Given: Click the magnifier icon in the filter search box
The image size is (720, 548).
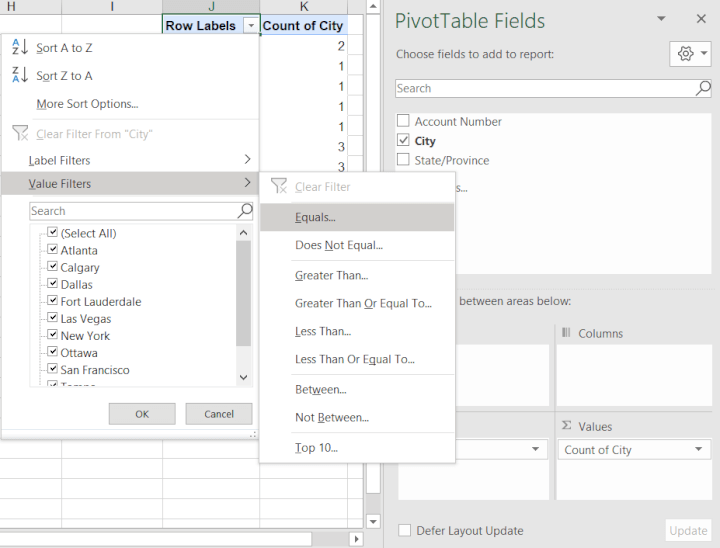Looking at the screenshot, I should [245, 211].
